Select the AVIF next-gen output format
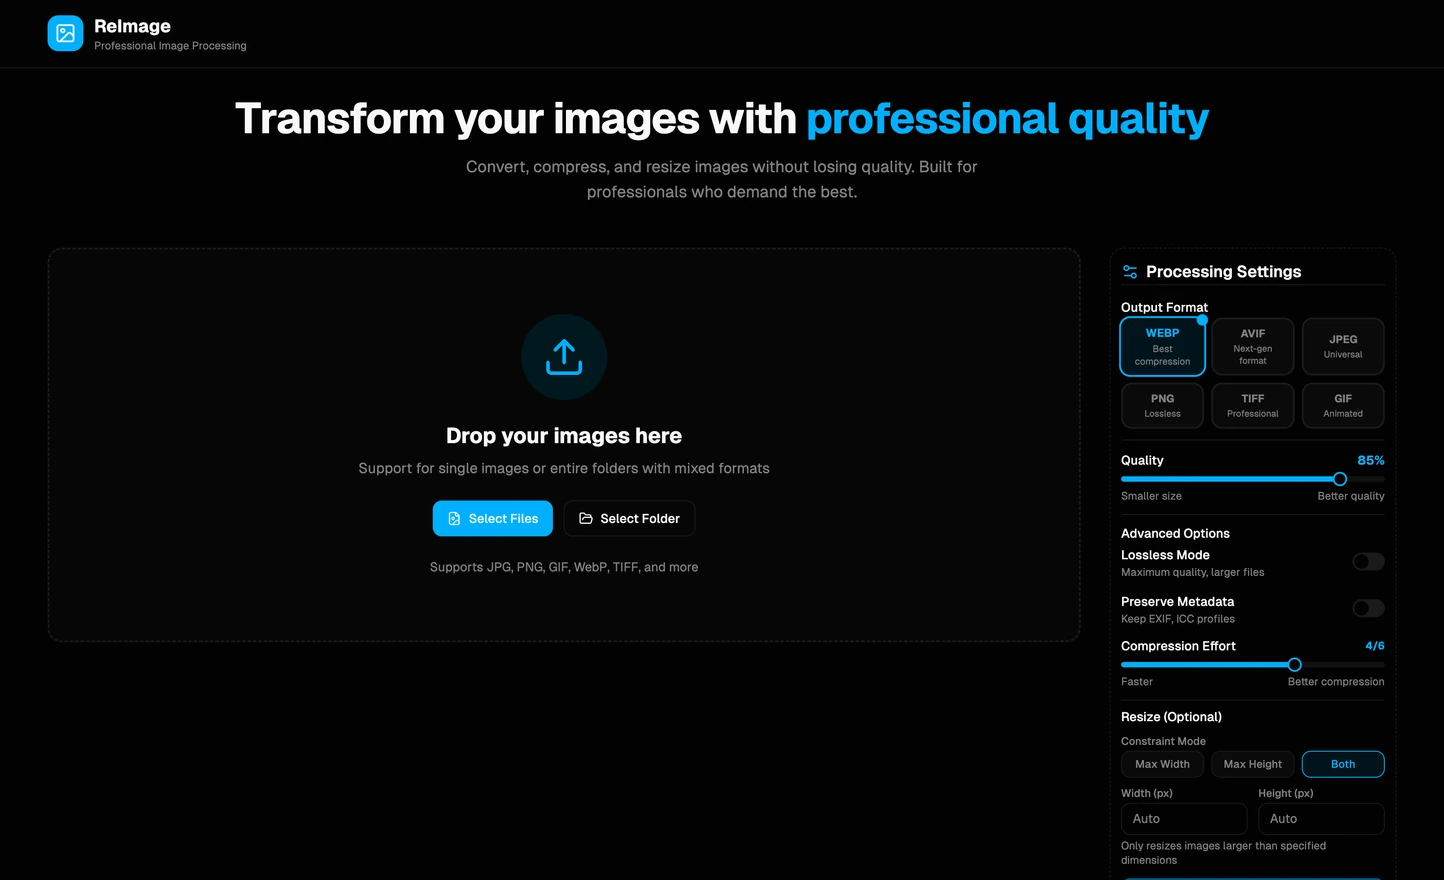Screen dimensions: 1444x880 (1252, 346)
